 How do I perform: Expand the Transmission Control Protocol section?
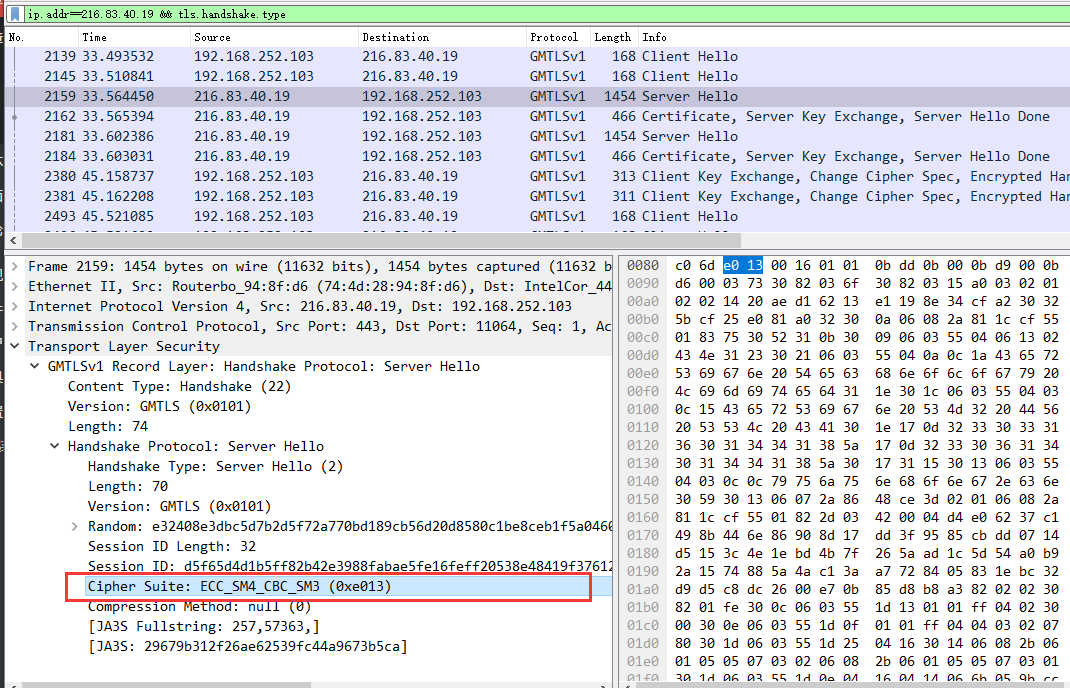click(x=15, y=326)
